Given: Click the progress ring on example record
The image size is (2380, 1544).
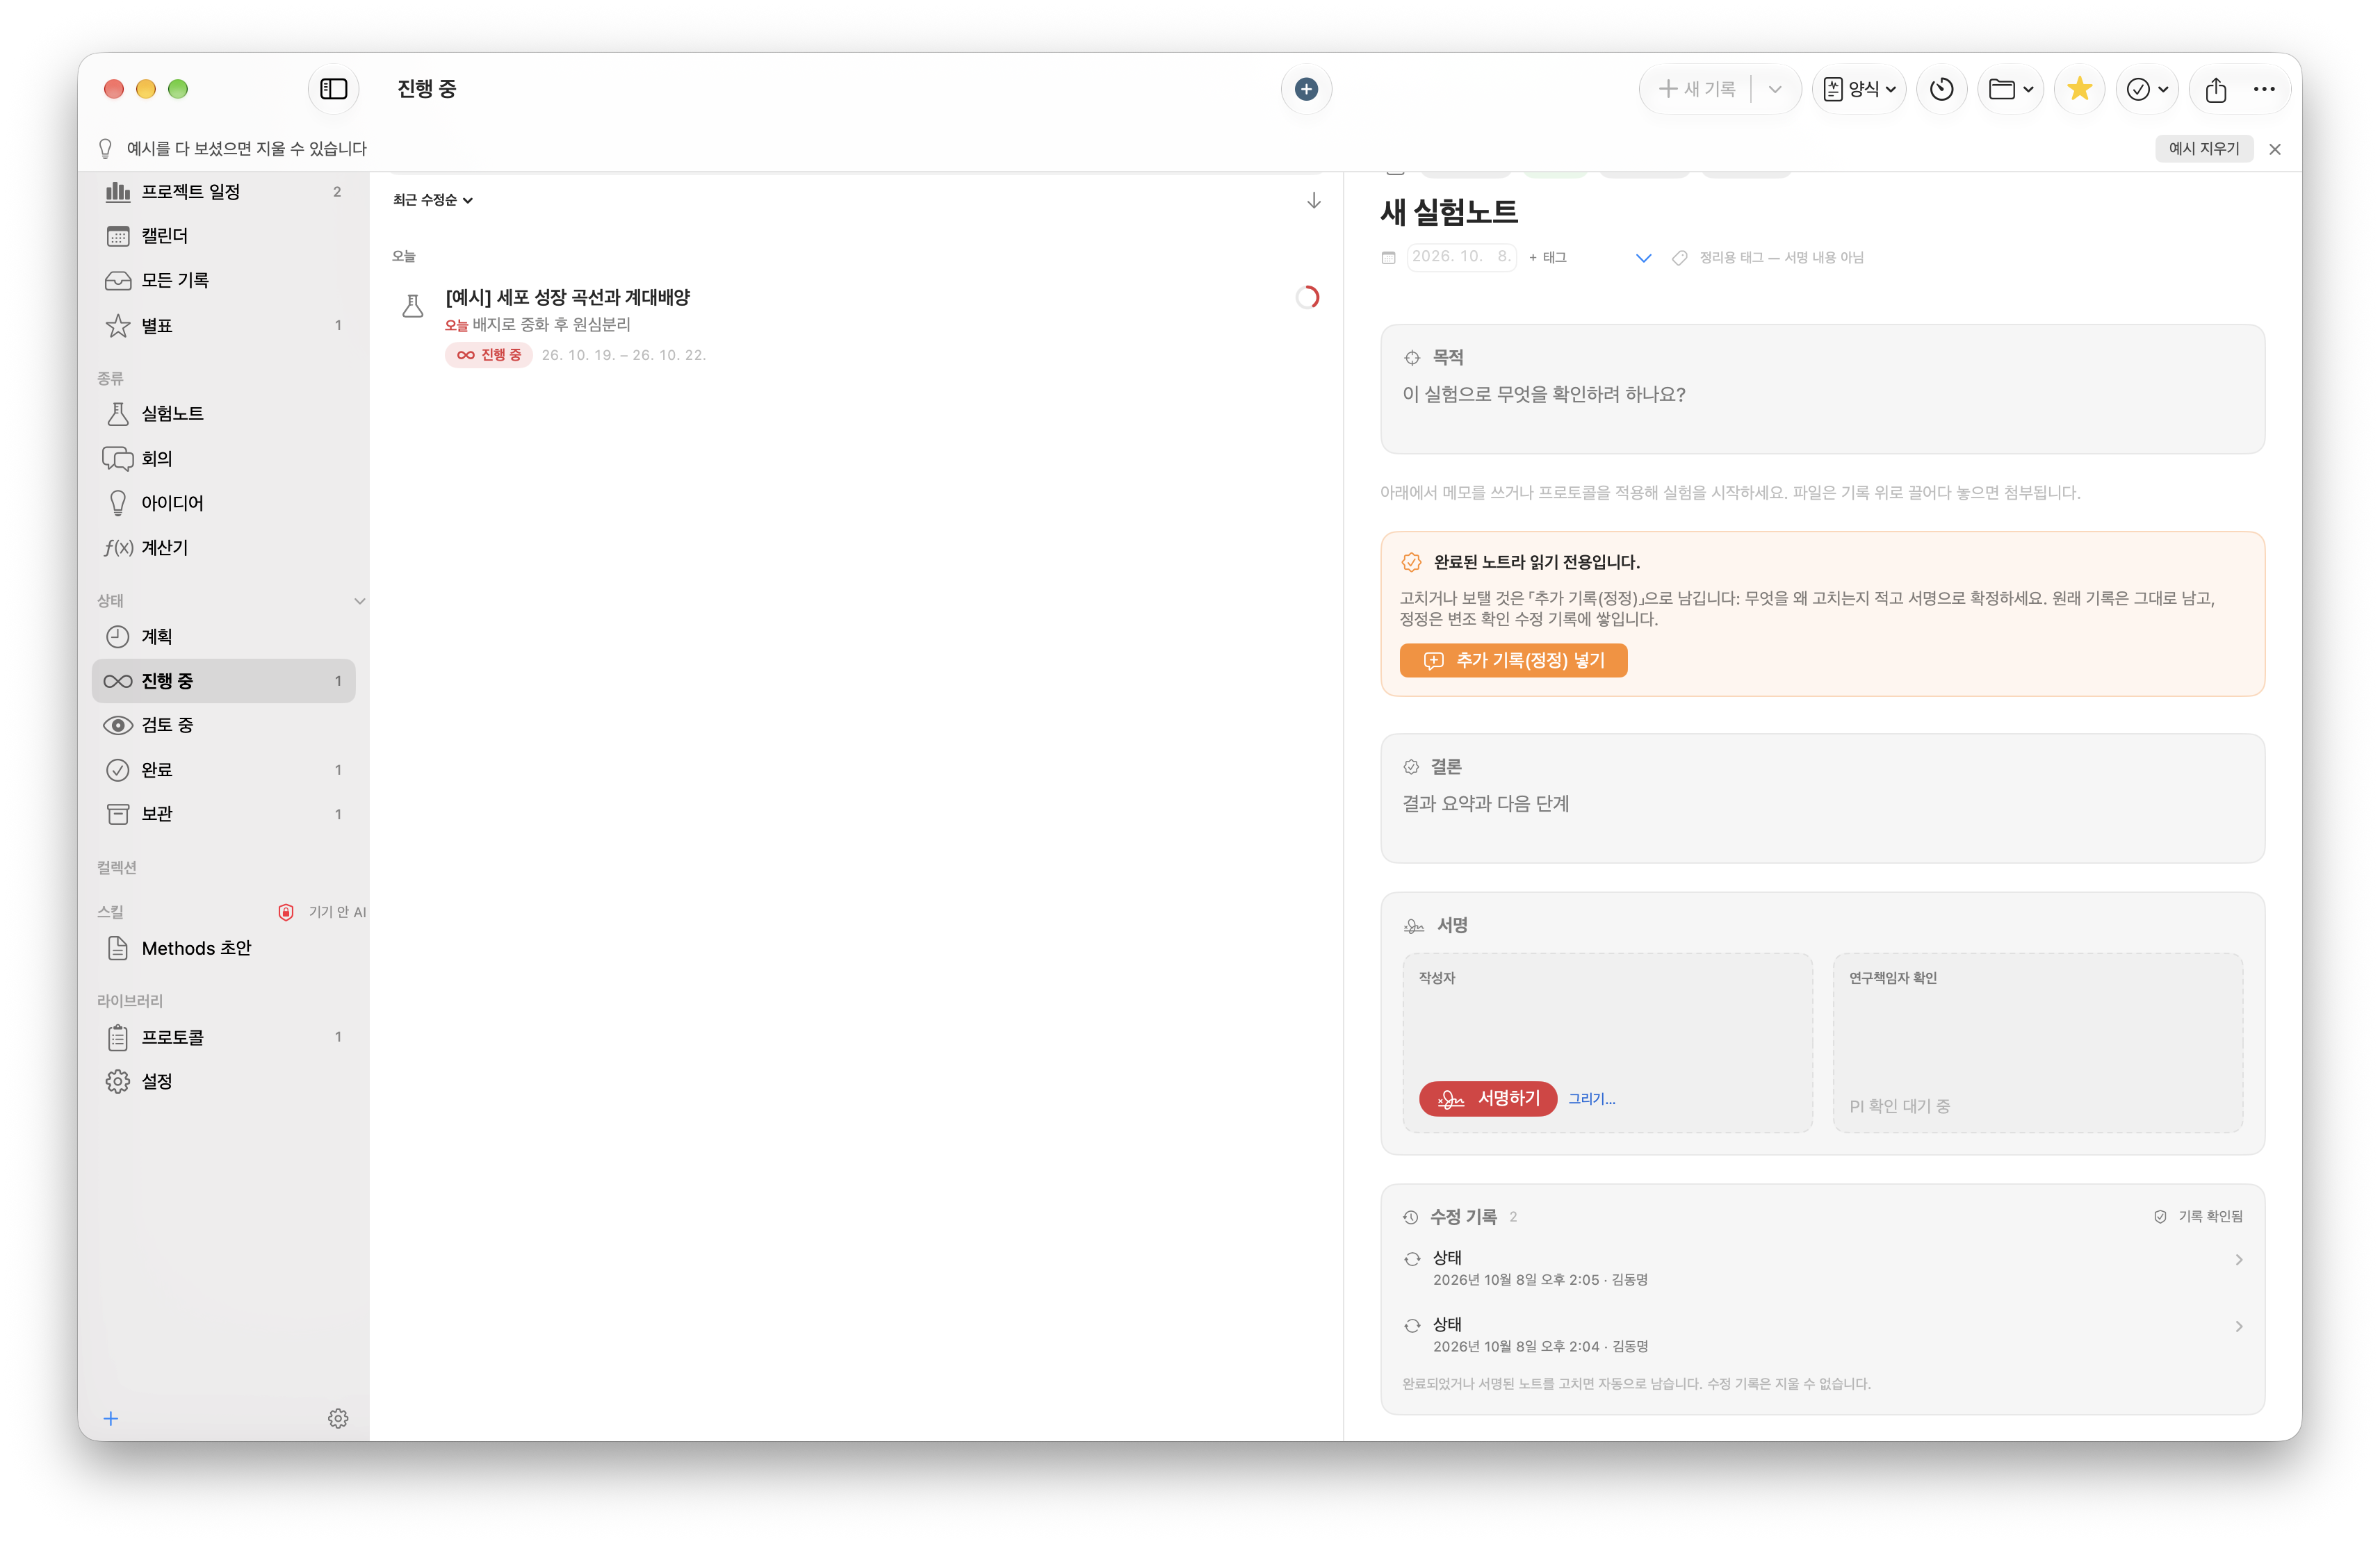Looking at the screenshot, I should 1307,297.
